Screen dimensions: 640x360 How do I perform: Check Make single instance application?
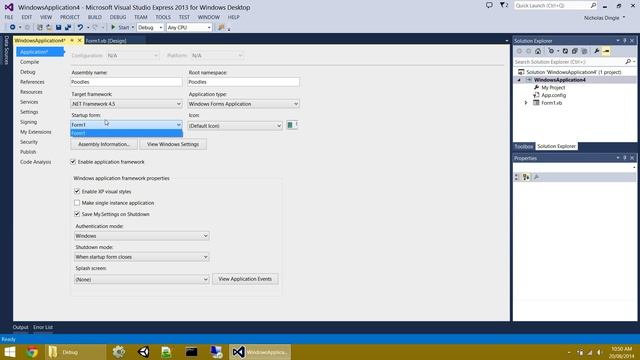pyautogui.click(x=77, y=203)
